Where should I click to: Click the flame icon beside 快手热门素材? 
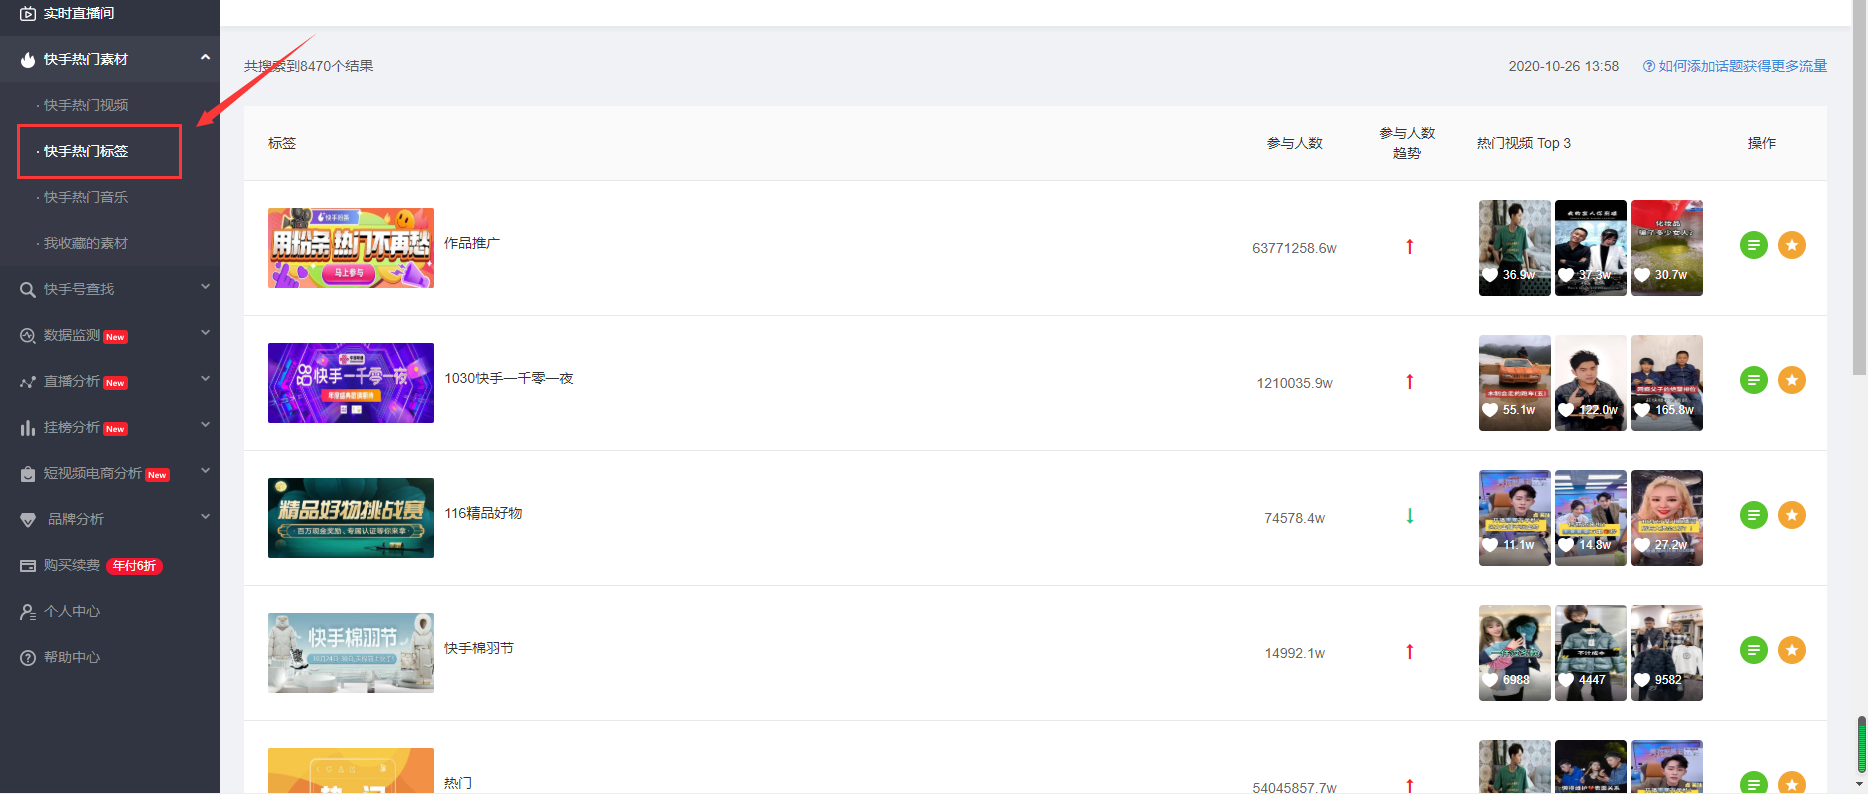coord(28,60)
